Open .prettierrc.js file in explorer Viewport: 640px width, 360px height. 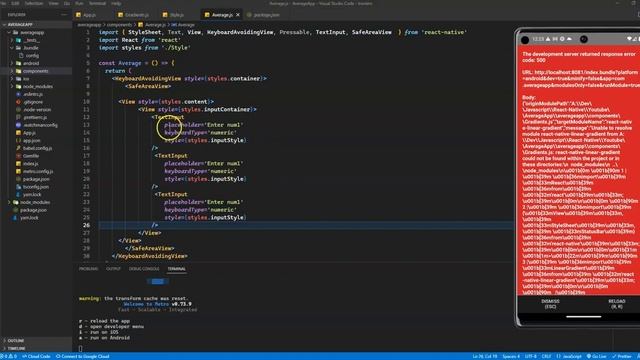pyautogui.click(x=35, y=118)
